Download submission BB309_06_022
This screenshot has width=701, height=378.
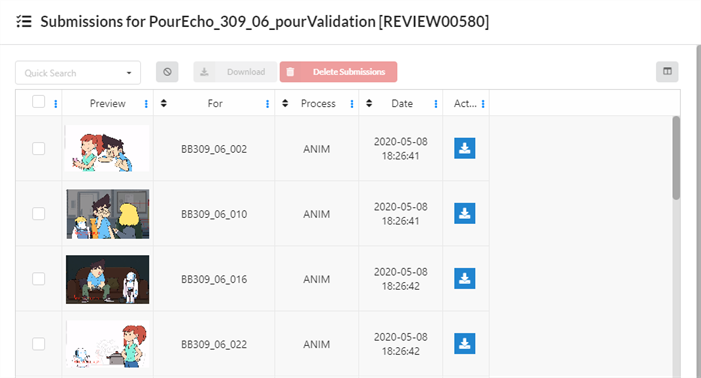pos(465,344)
